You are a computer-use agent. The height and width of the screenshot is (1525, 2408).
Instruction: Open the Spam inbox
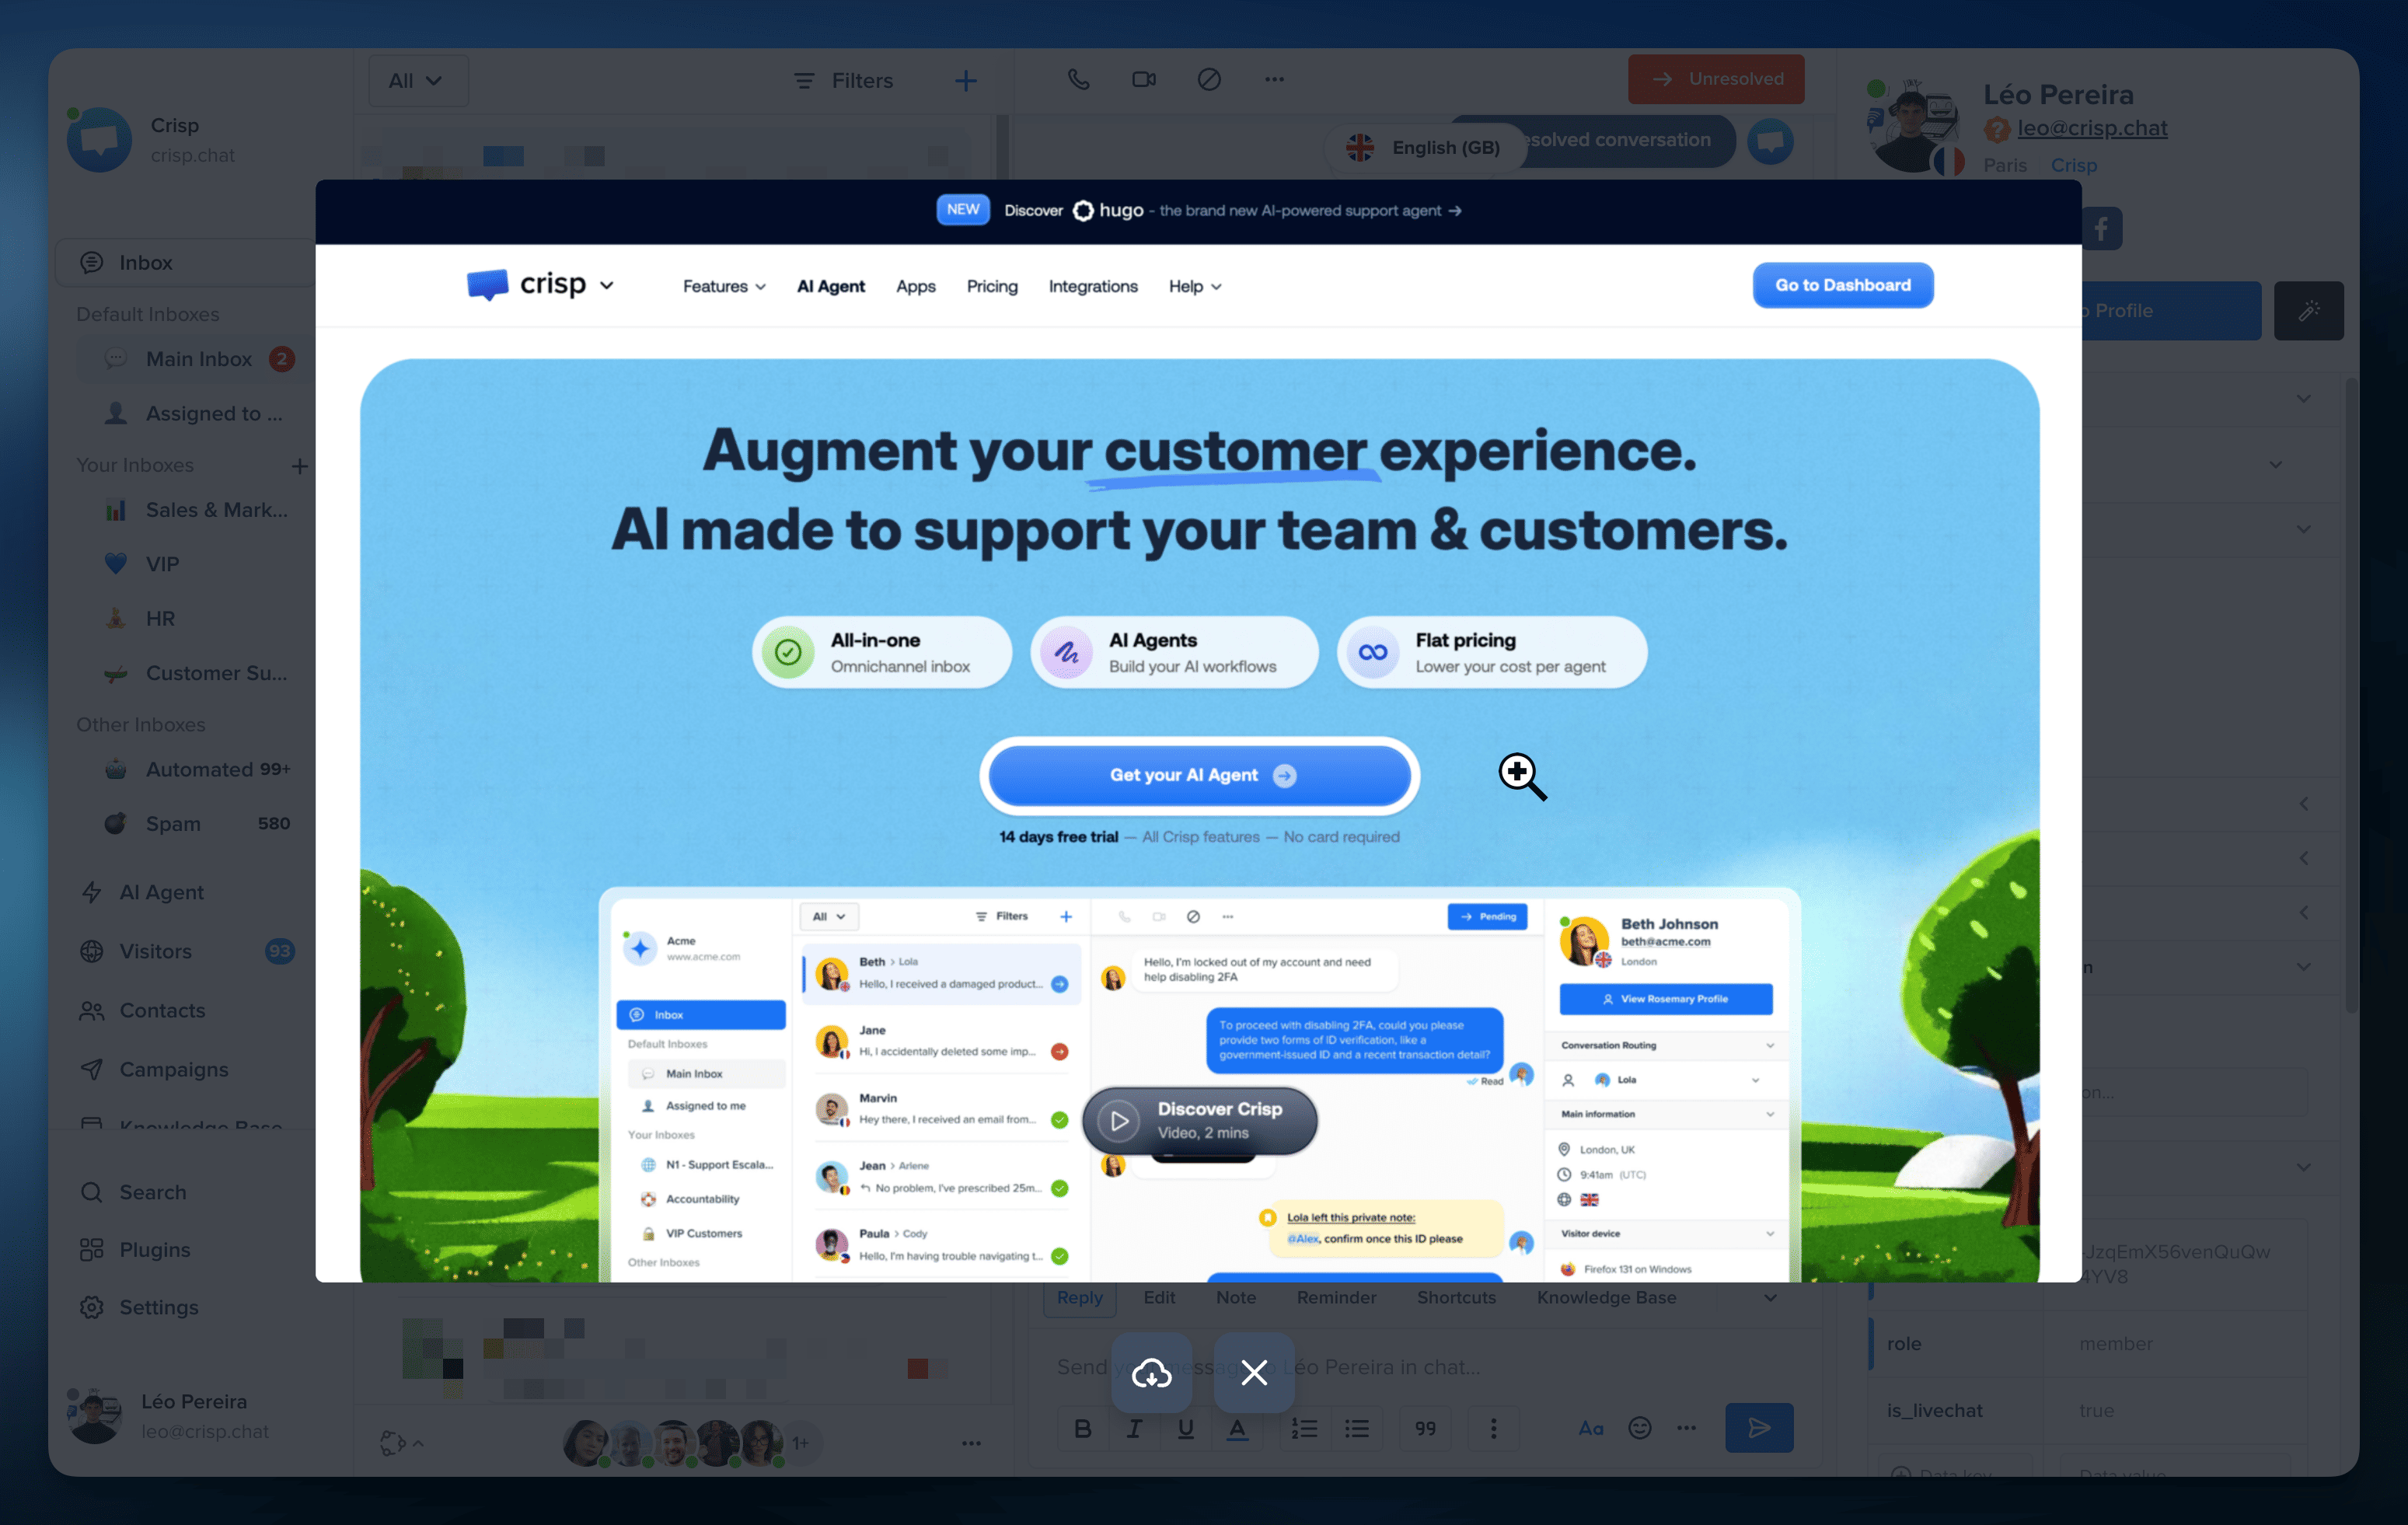pos(197,823)
